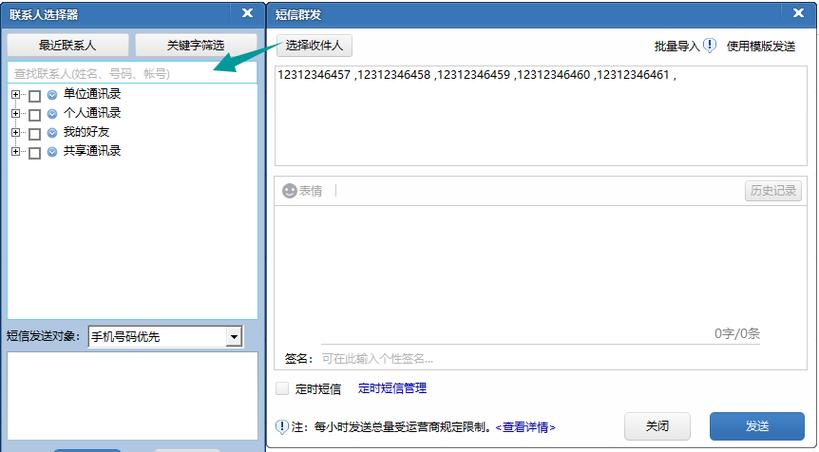Enable the 定时短信 checkbox
Viewport: 819px width, 452px height.
[x=282, y=388]
